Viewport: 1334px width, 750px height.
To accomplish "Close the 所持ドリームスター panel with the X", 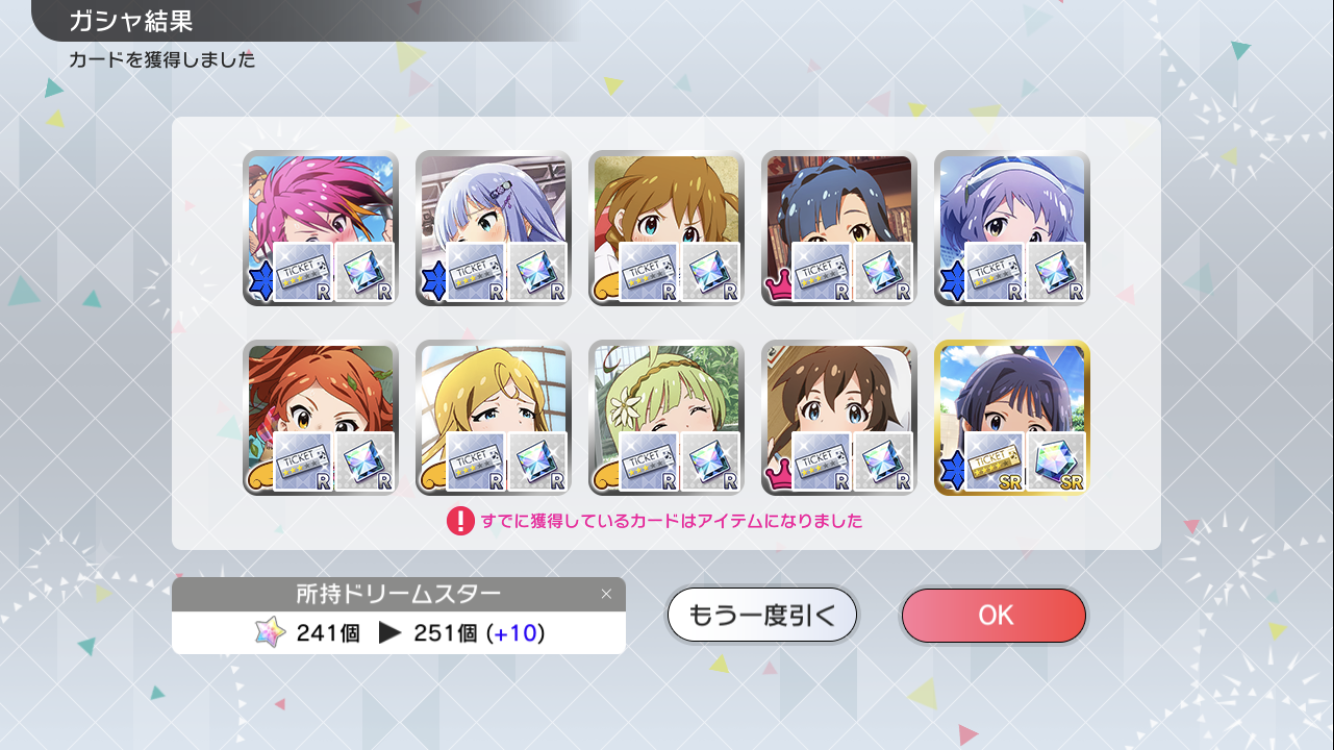I will point(606,594).
